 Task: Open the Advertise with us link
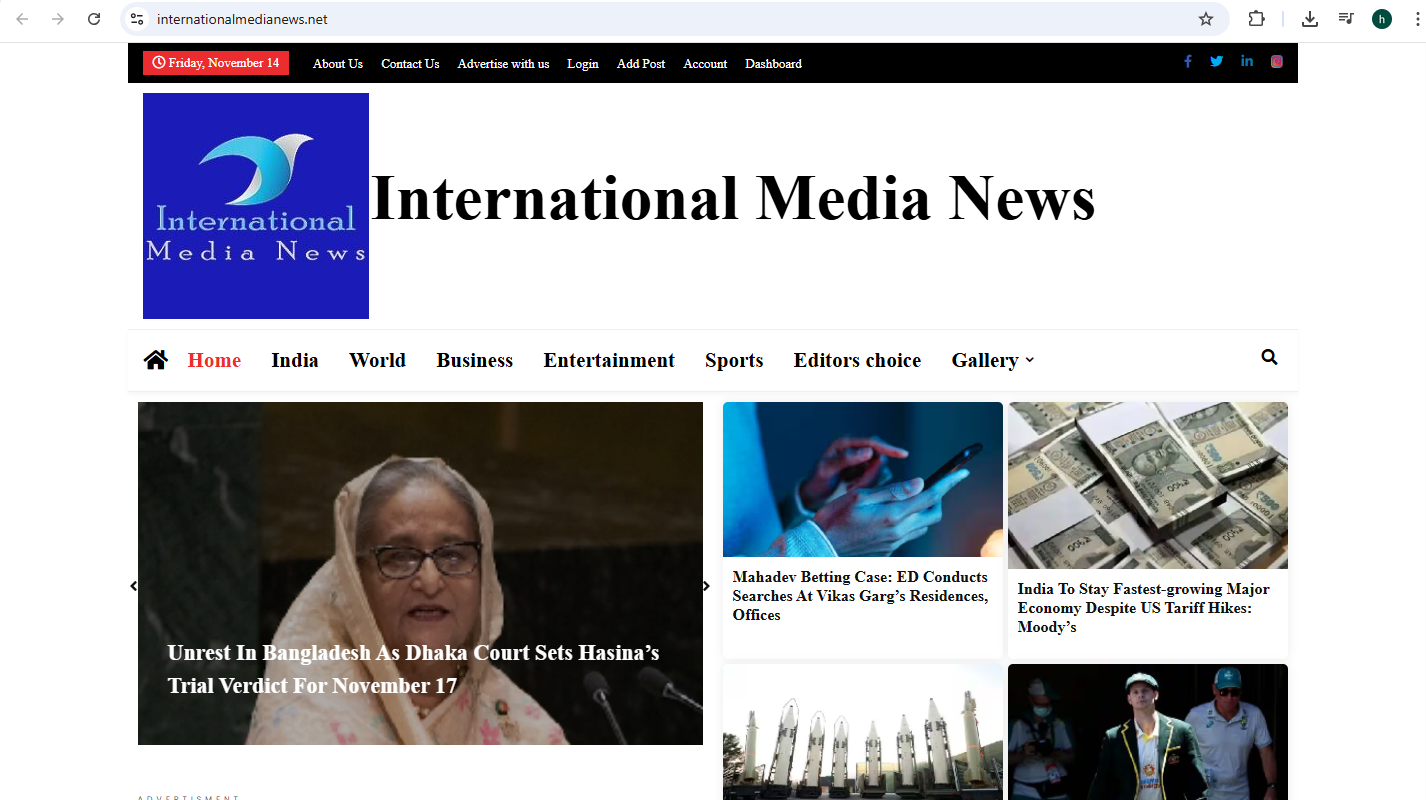503,63
